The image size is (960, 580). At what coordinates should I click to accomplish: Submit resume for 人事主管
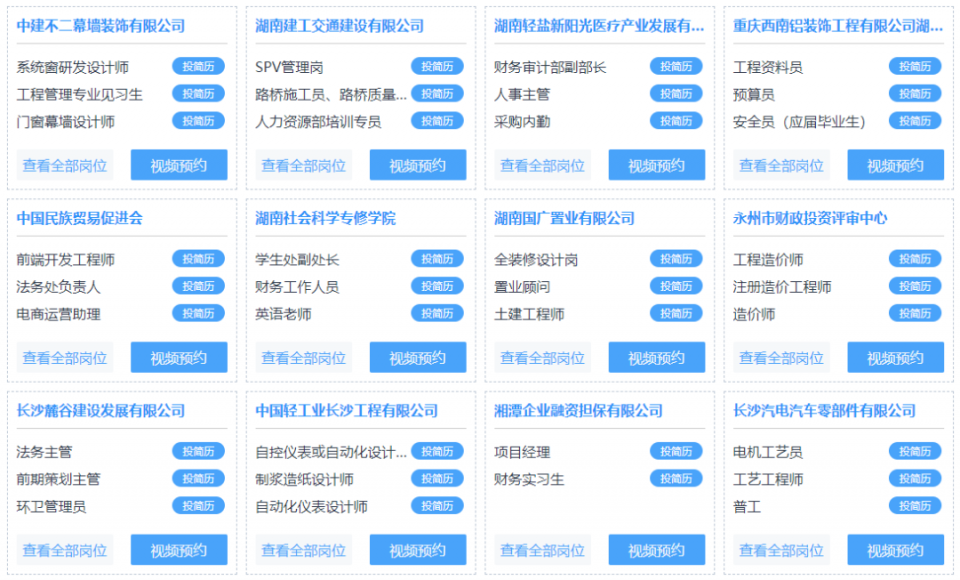676,94
